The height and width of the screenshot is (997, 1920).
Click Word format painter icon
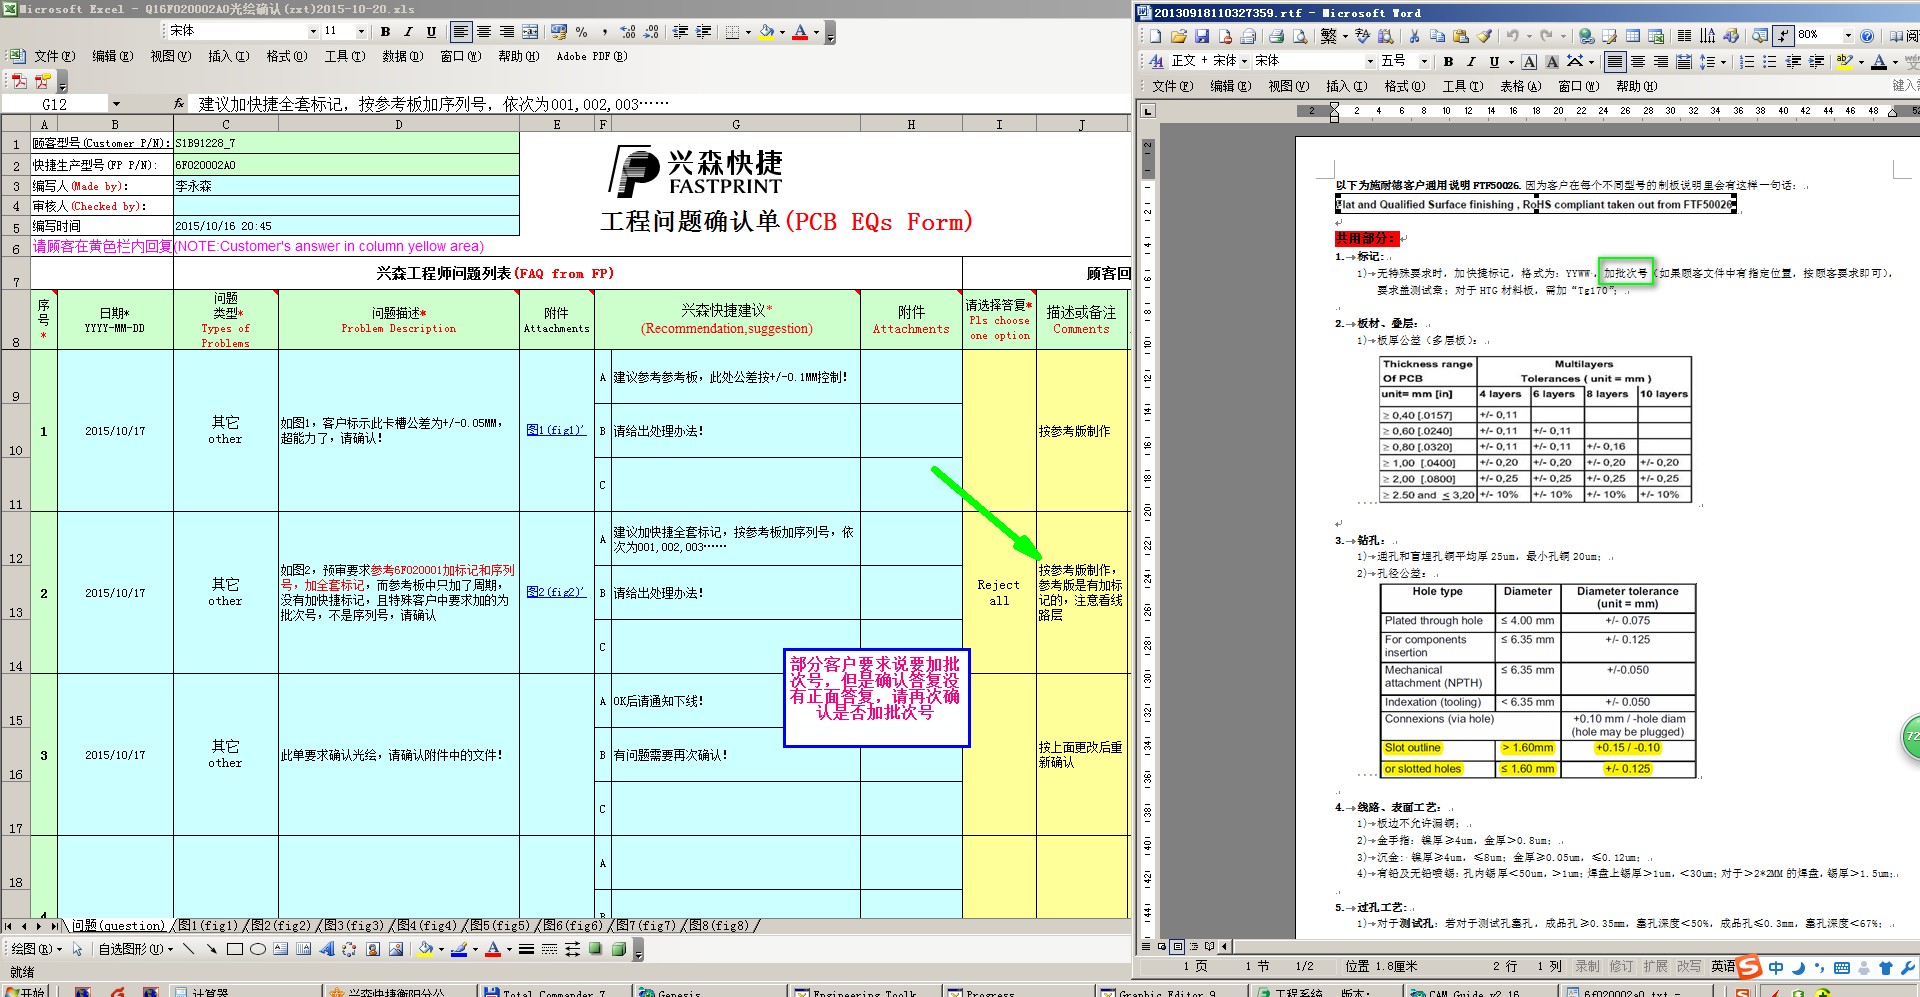pyautogui.click(x=1484, y=36)
